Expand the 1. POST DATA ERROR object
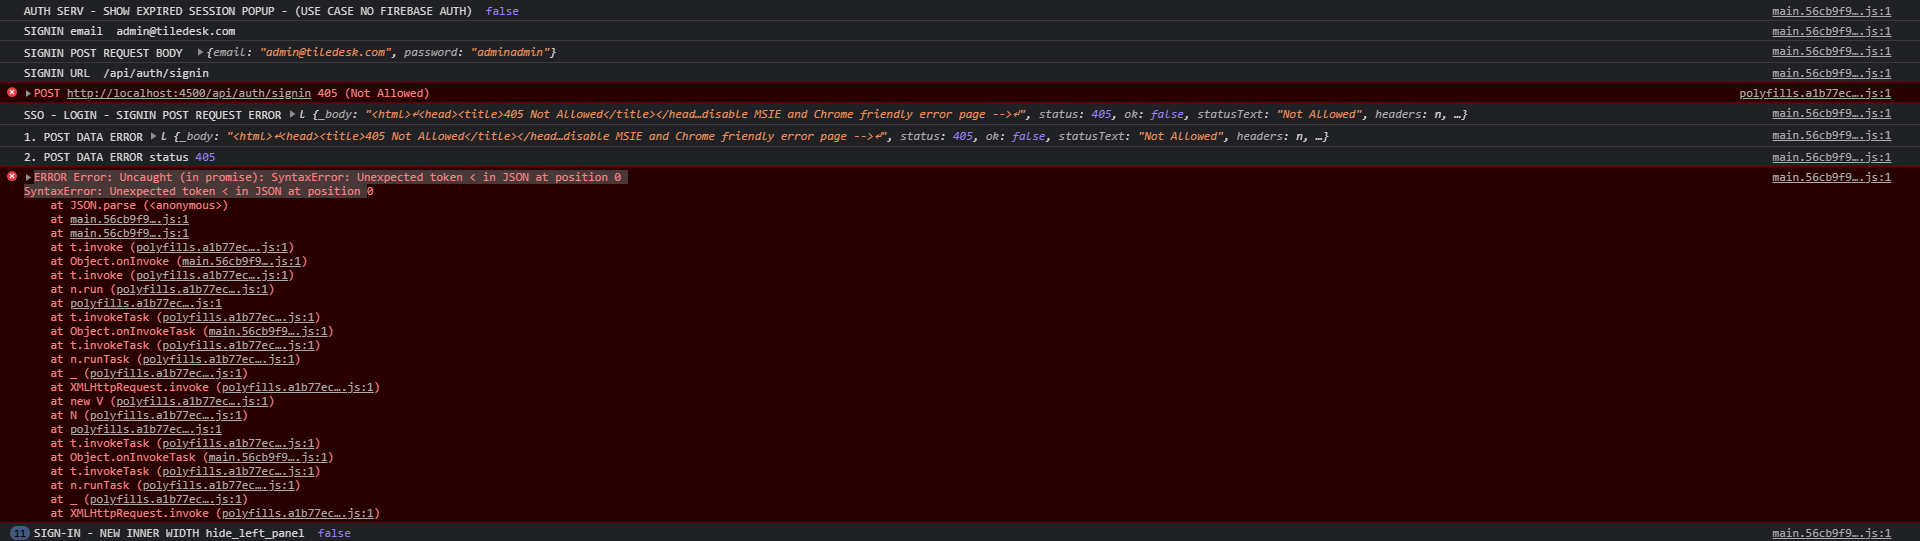Screen dimensions: 1920x541 (153, 136)
